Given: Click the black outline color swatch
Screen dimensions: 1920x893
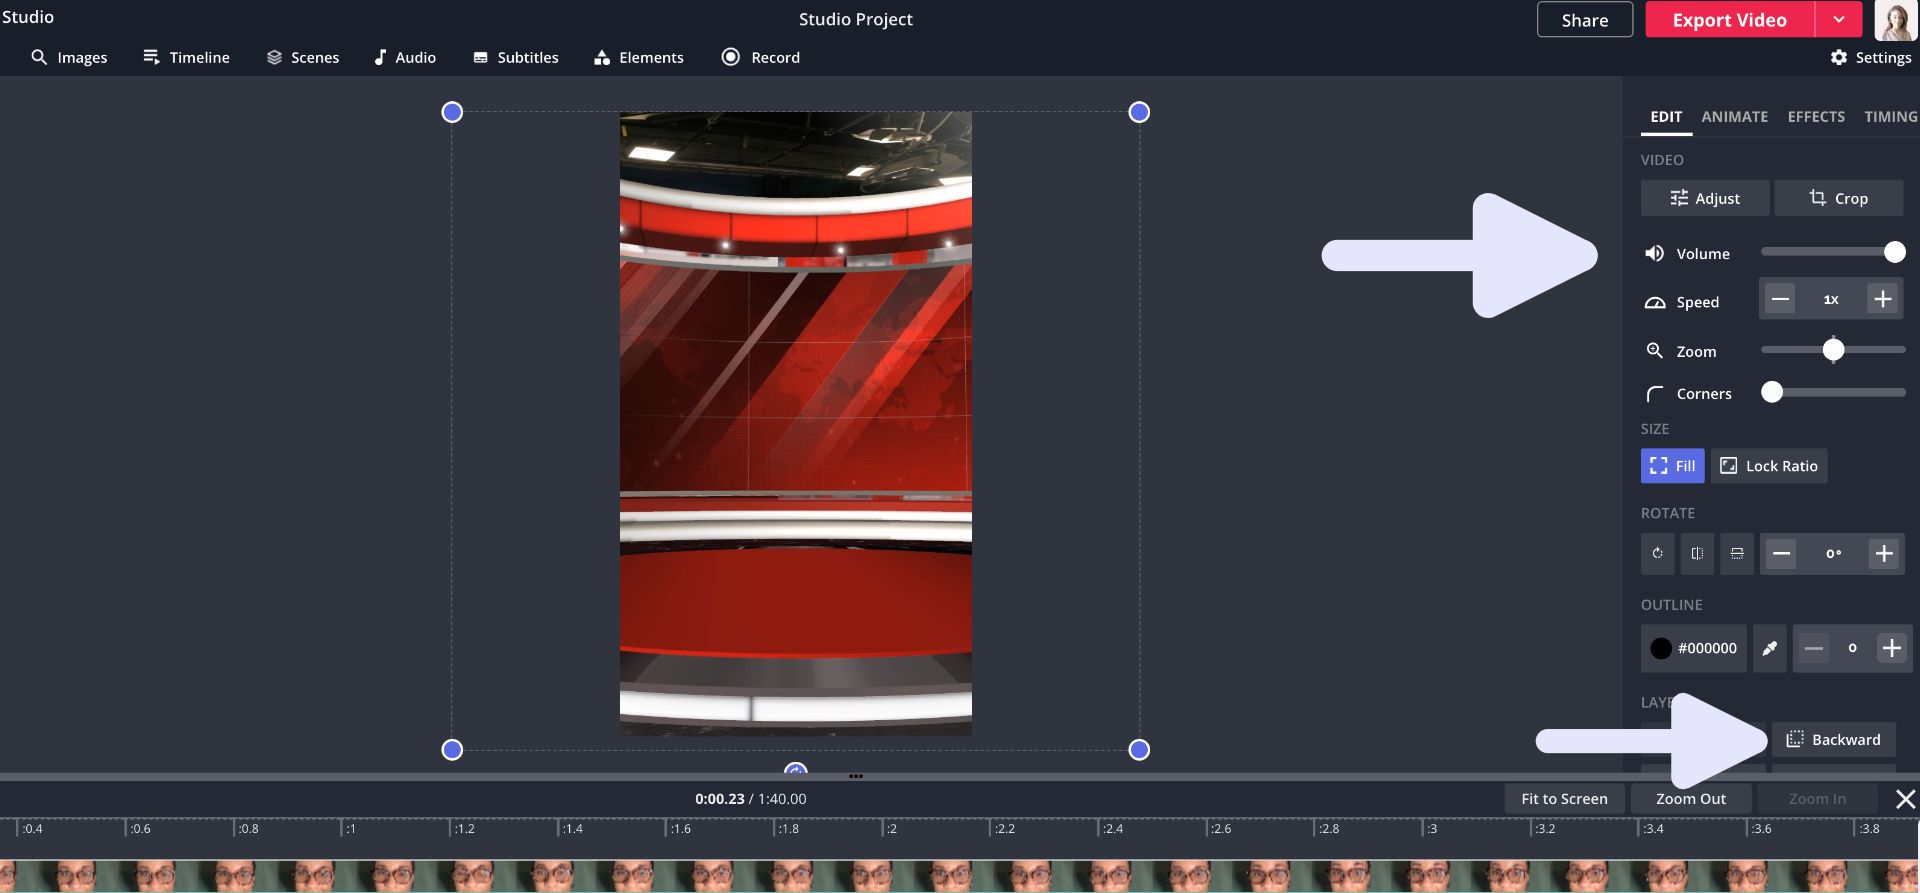Looking at the screenshot, I should (x=1661, y=649).
